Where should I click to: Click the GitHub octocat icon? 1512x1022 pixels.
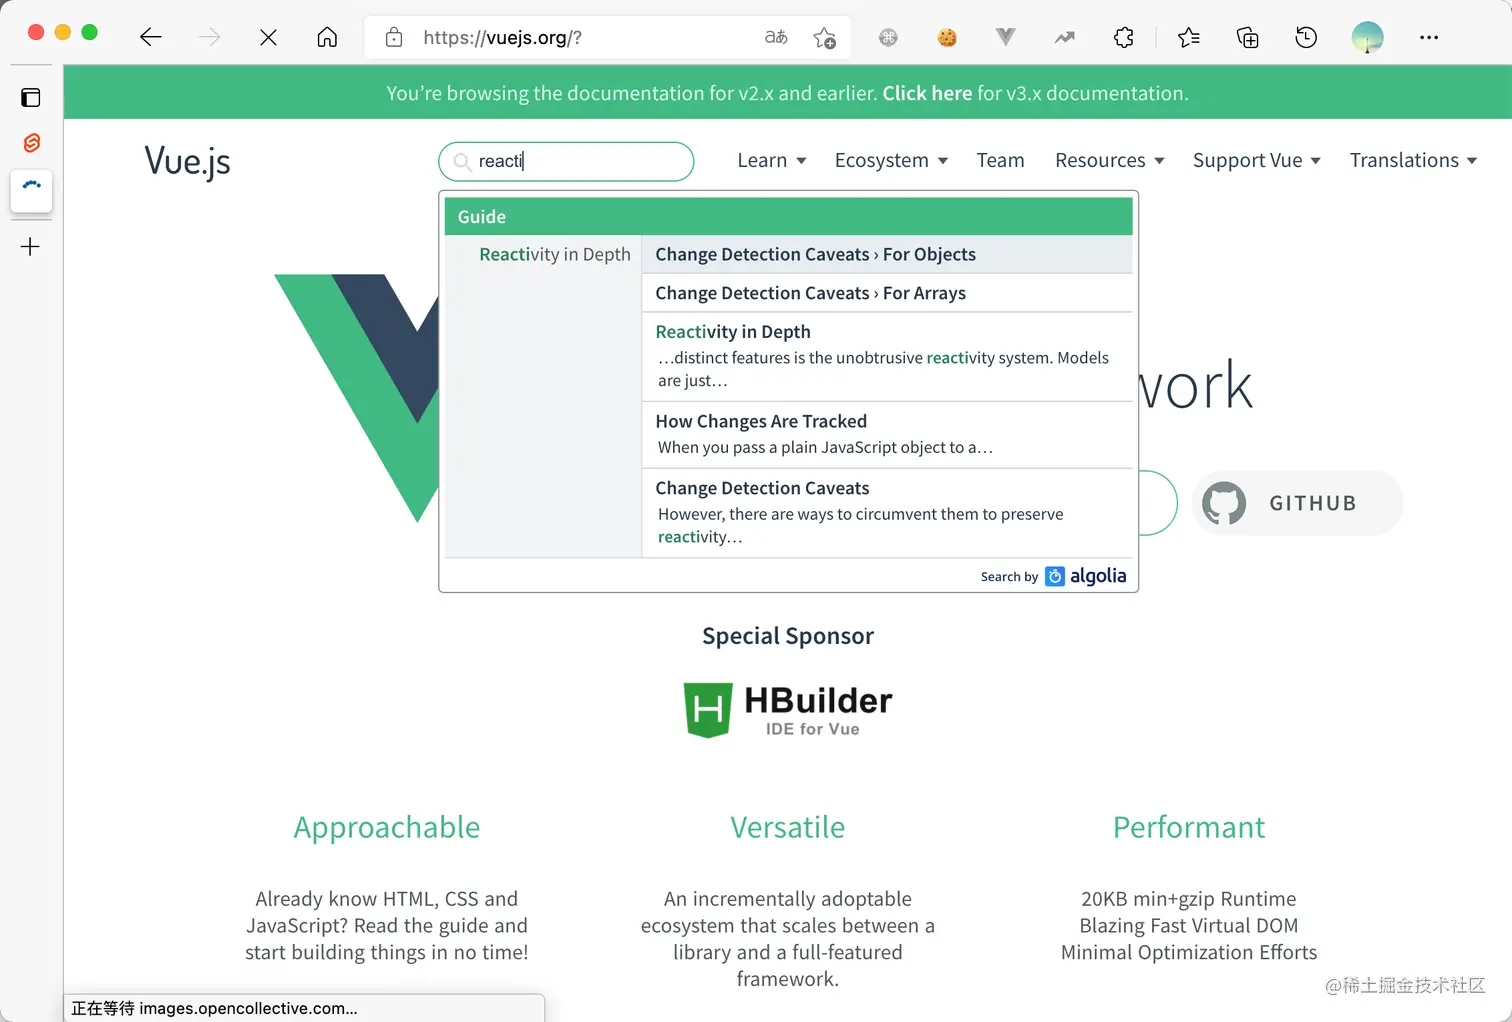1224,503
